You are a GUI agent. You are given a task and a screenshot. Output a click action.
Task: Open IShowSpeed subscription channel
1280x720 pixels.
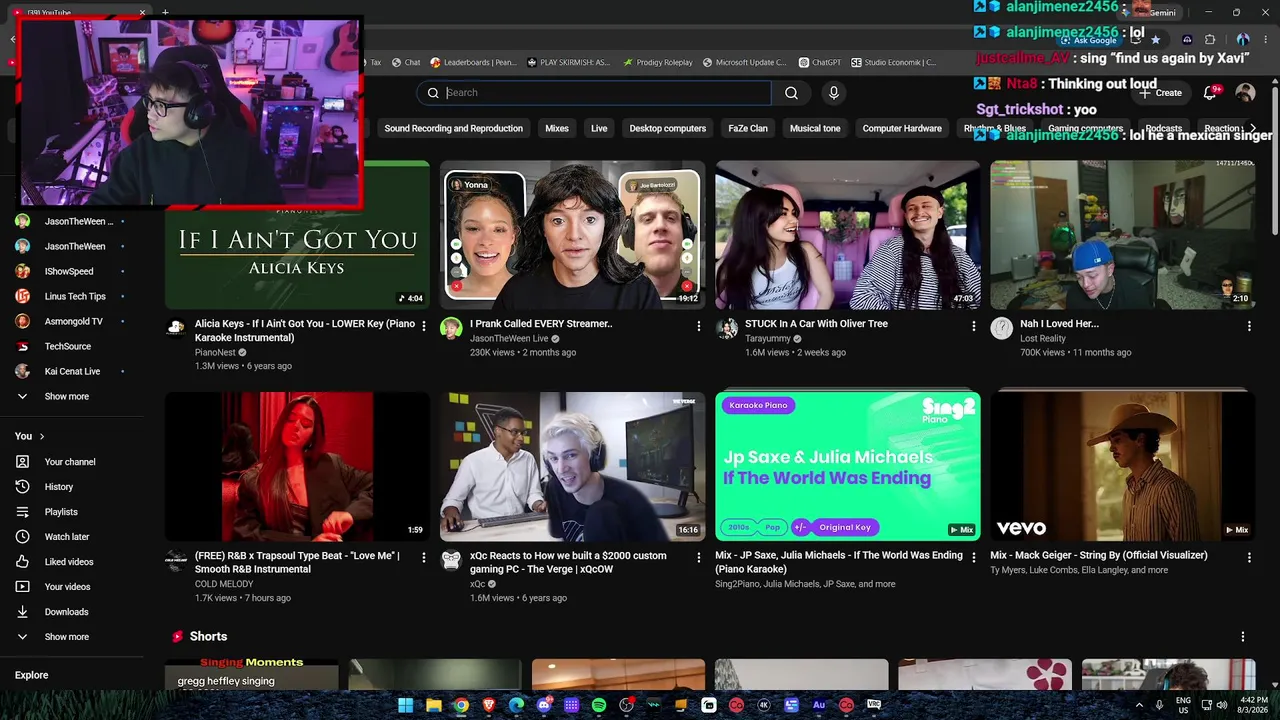[x=69, y=272]
